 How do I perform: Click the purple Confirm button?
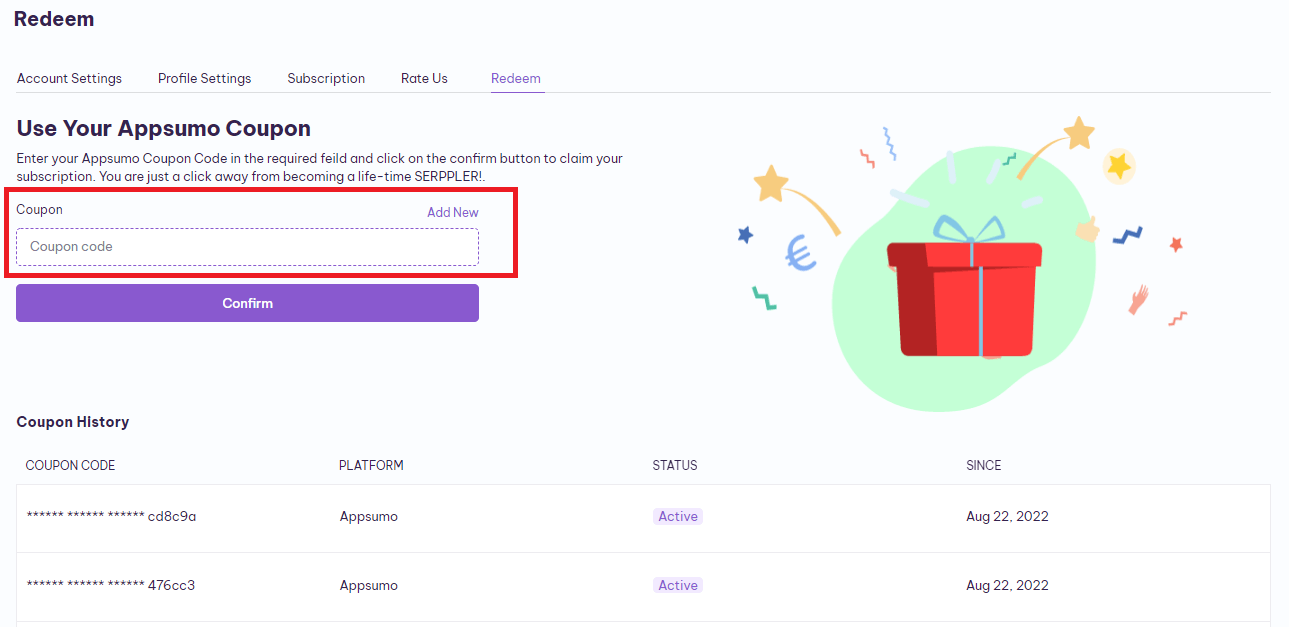247,303
